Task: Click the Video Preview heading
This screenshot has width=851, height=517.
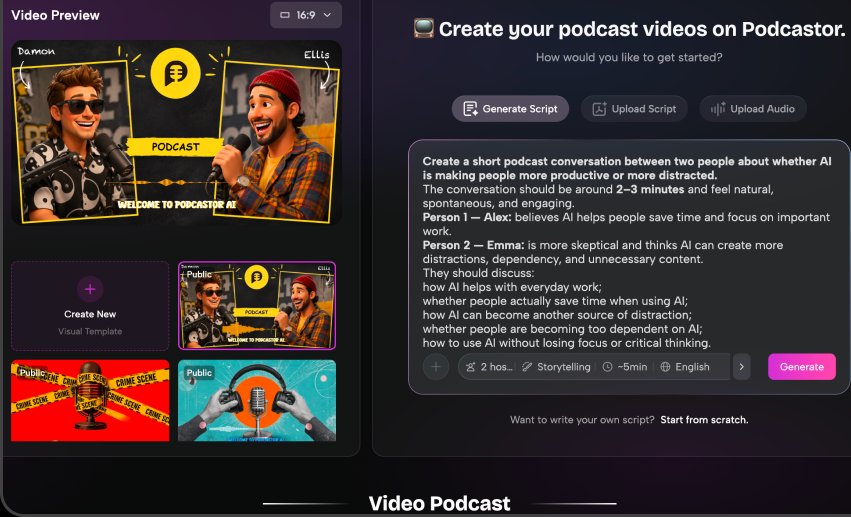Action: click(55, 15)
